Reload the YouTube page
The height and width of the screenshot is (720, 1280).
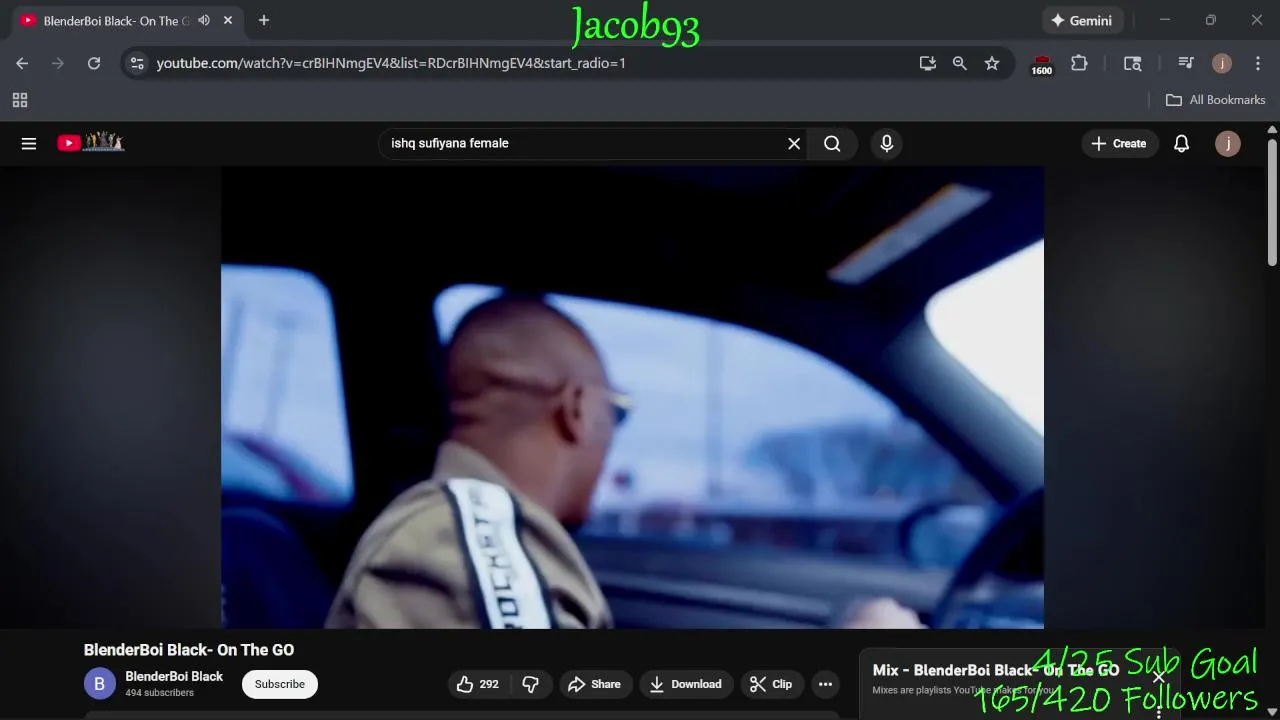tap(94, 63)
